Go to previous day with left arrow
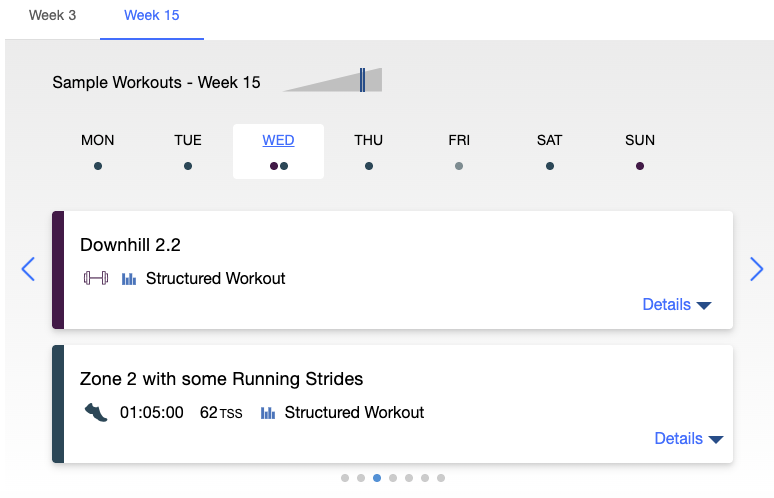Screen dimensions: 774x498 click(28, 269)
